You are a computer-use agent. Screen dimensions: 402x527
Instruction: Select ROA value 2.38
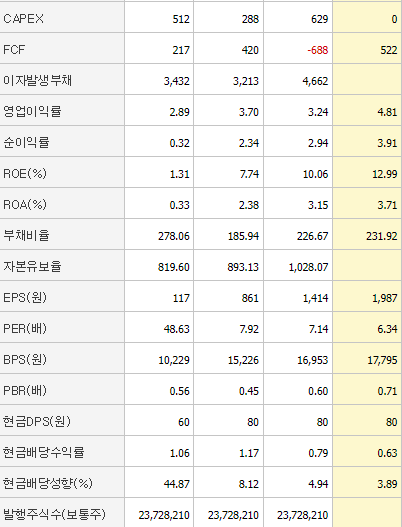pyautogui.click(x=249, y=205)
